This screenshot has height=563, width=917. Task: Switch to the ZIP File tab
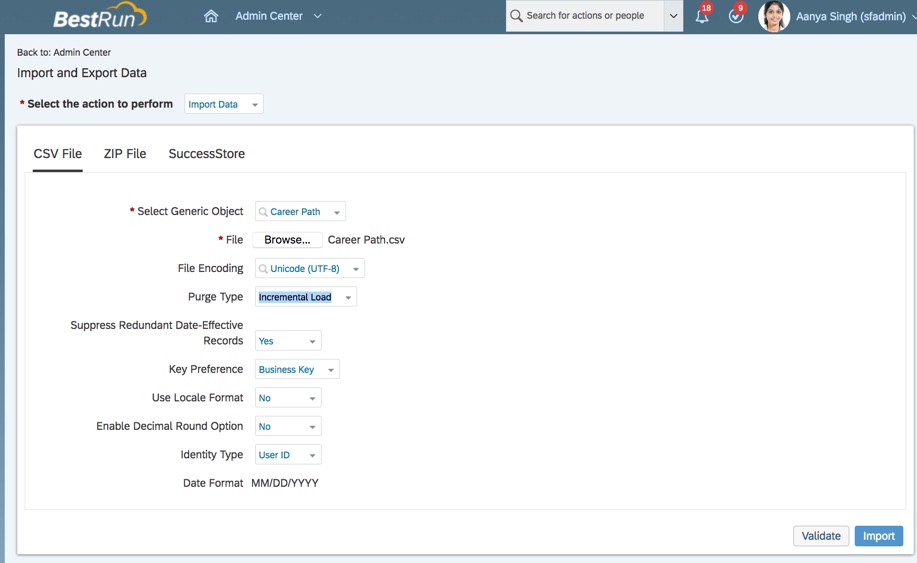pyautogui.click(x=125, y=154)
